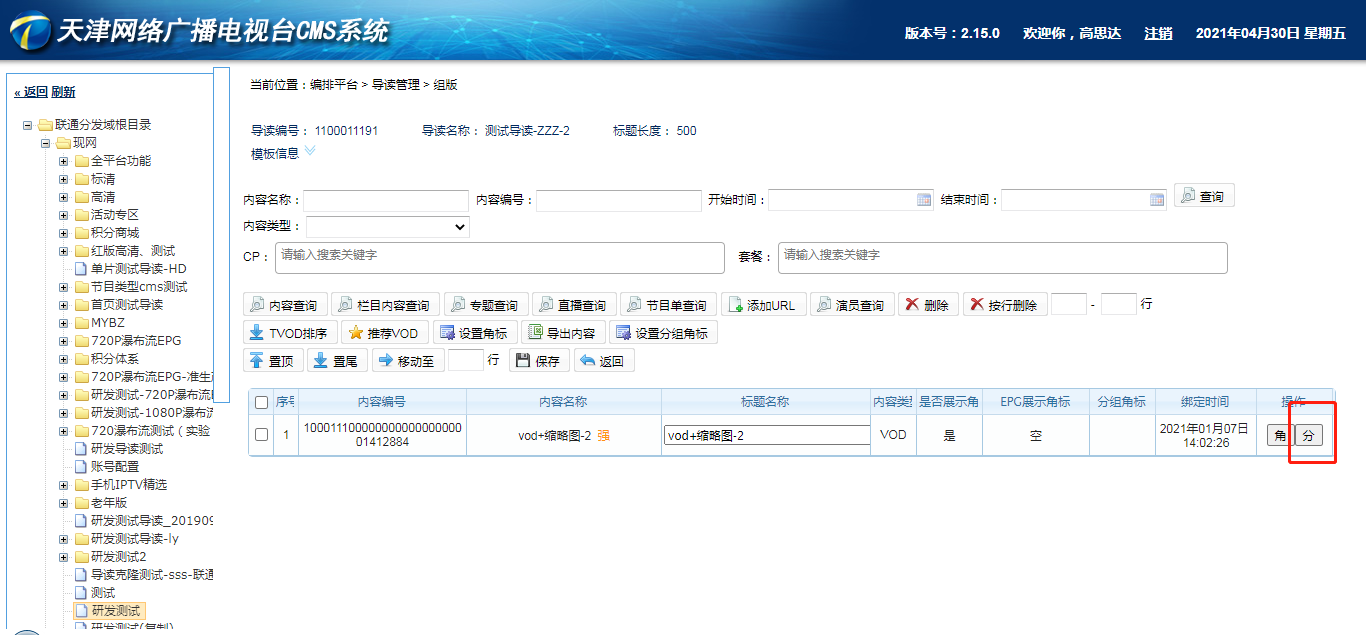Select 单片测试导读-HD tree item
The height and width of the screenshot is (635, 1366).
click(x=138, y=269)
